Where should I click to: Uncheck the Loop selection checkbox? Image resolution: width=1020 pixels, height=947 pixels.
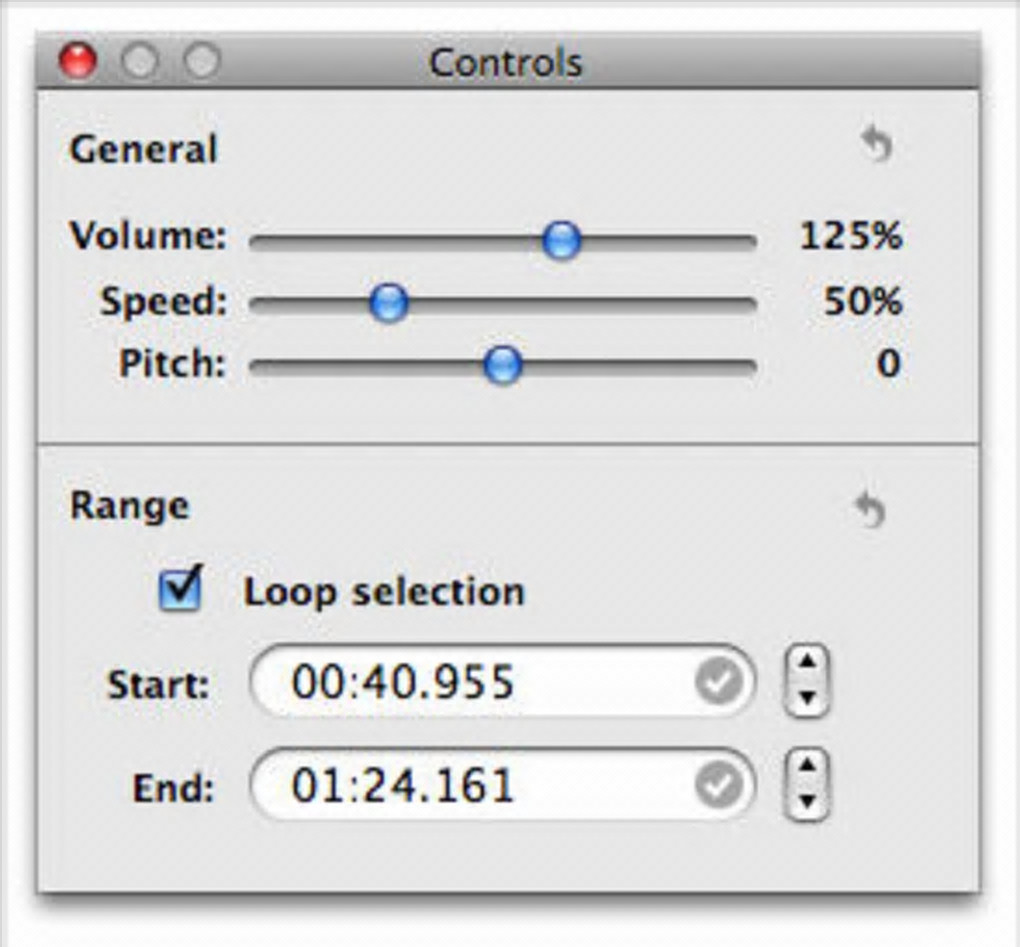(x=181, y=590)
